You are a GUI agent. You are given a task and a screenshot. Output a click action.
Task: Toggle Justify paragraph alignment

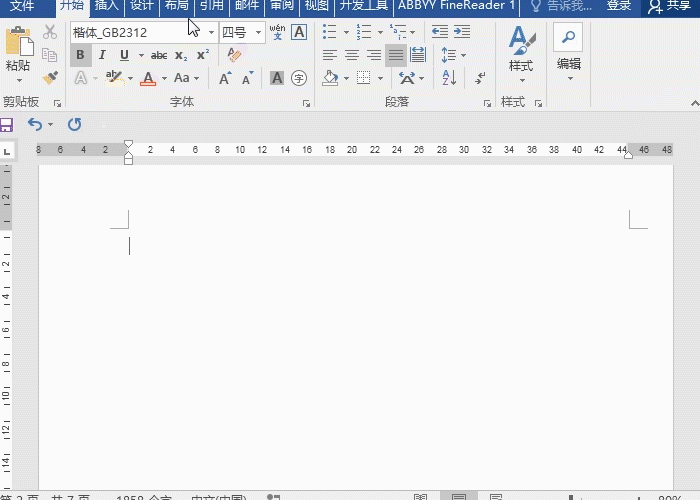coord(396,55)
